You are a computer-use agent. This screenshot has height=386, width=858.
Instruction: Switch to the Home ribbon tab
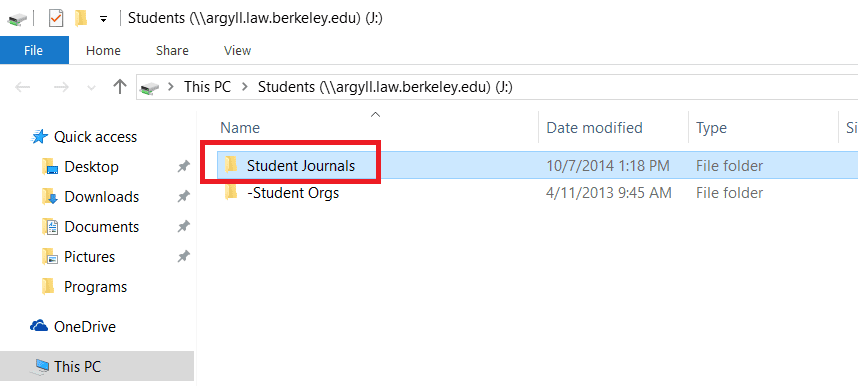coord(103,50)
